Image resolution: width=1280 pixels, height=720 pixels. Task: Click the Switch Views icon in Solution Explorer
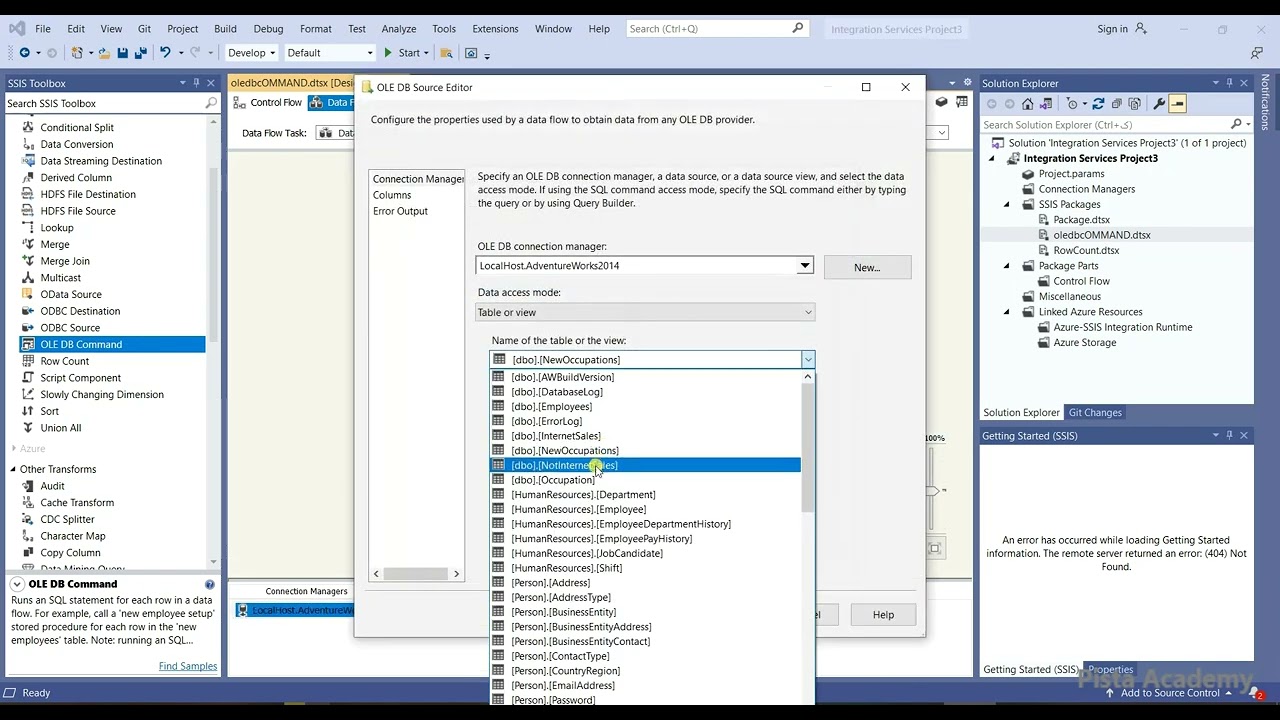pos(1046,104)
